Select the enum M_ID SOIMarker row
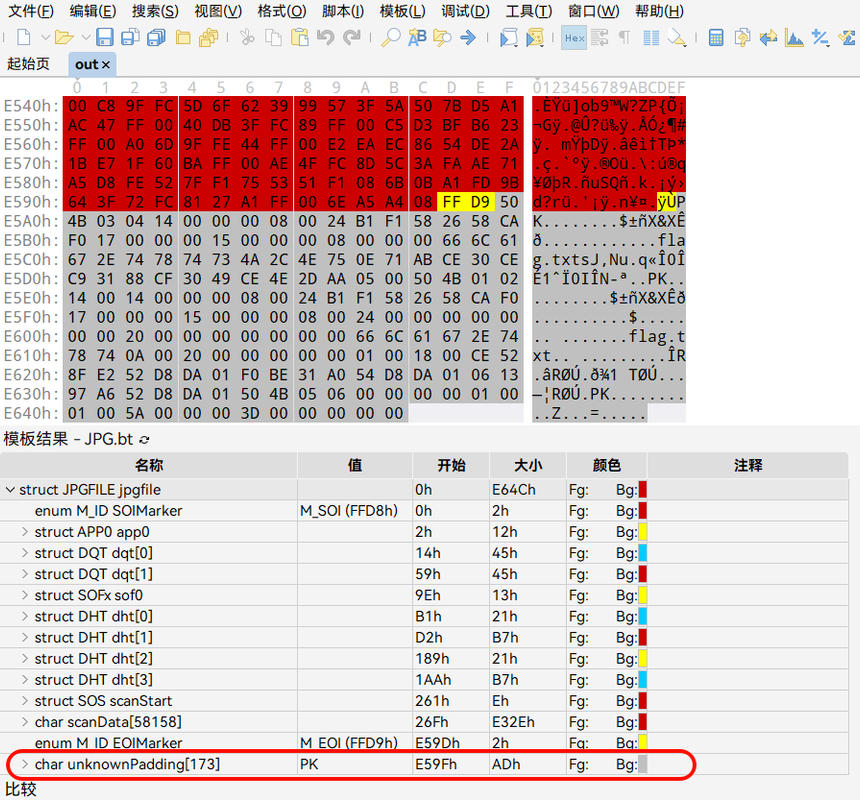The width and height of the screenshot is (860, 800). (x=424, y=510)
